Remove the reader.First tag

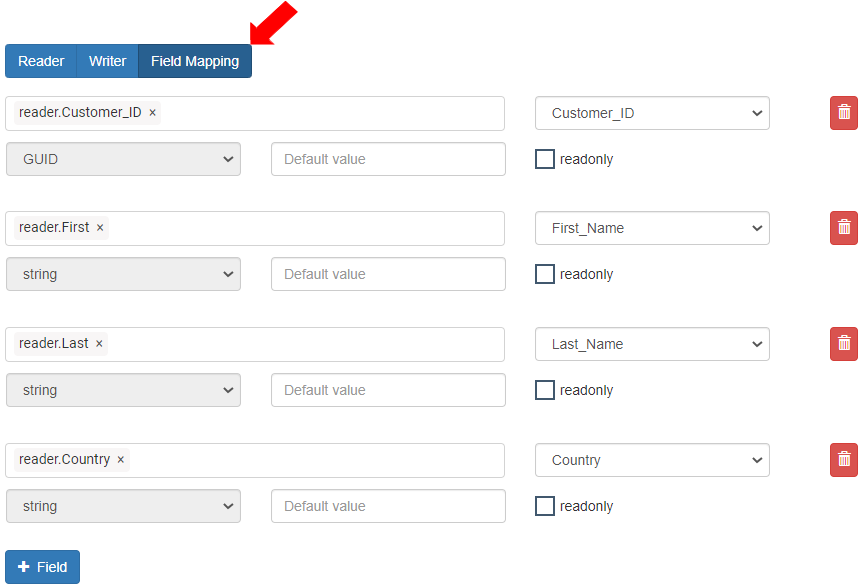100,228
